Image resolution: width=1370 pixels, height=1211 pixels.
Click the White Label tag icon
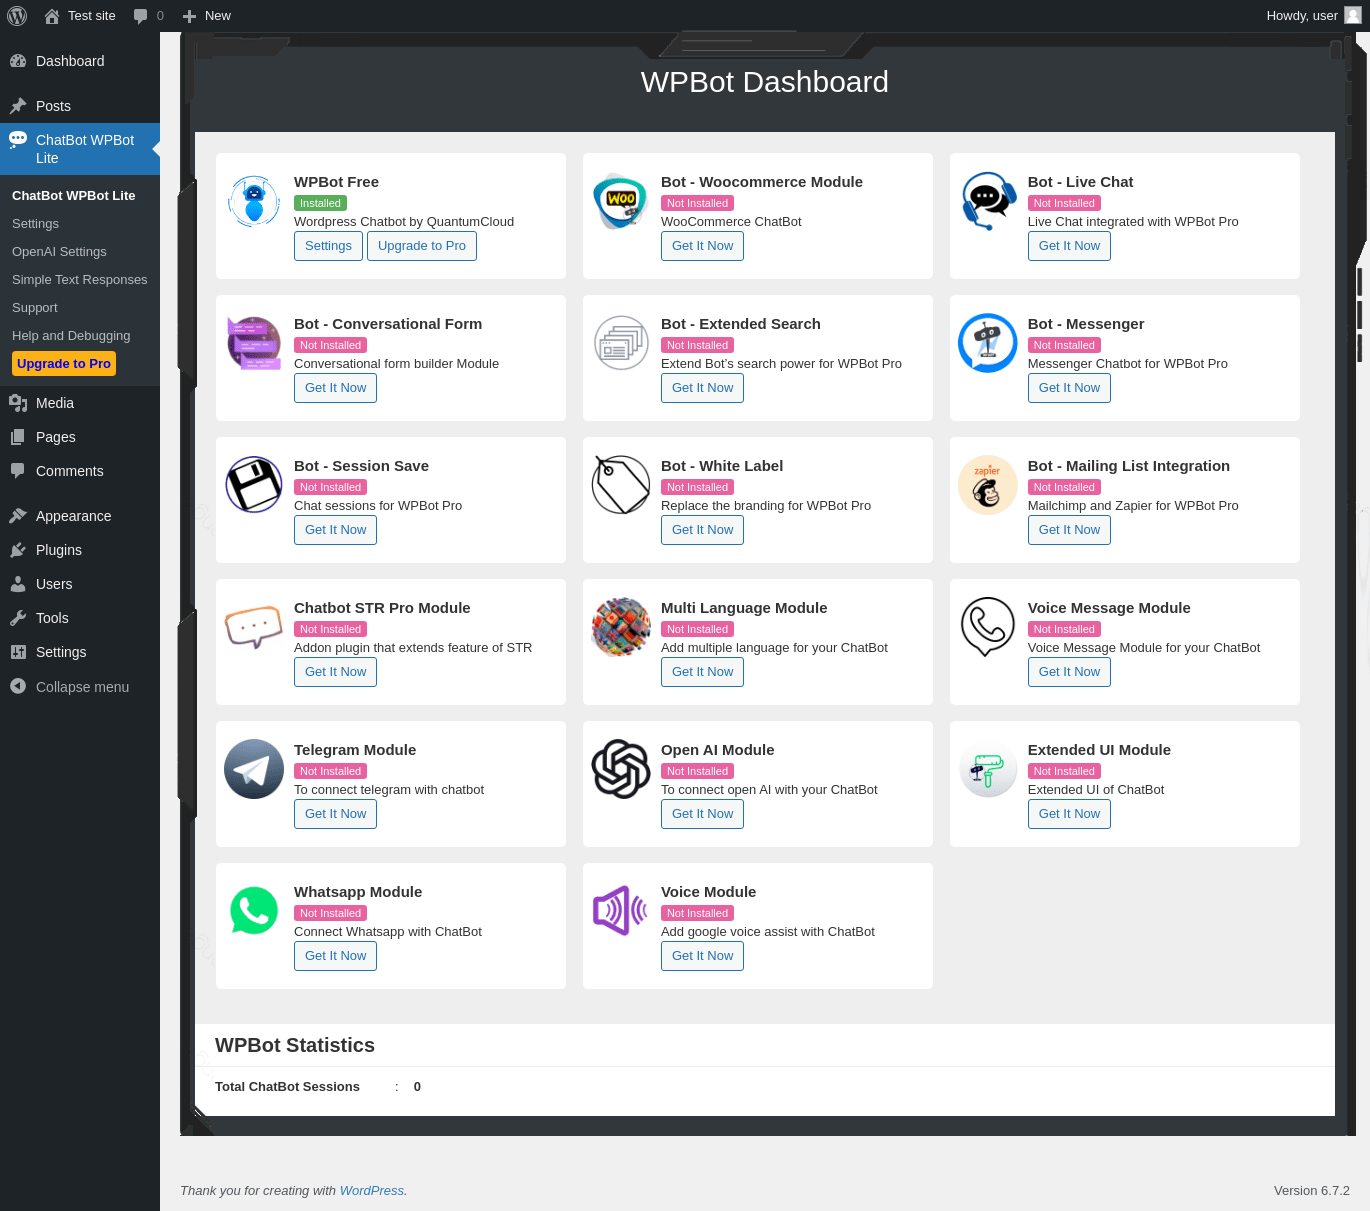point(621,485)
